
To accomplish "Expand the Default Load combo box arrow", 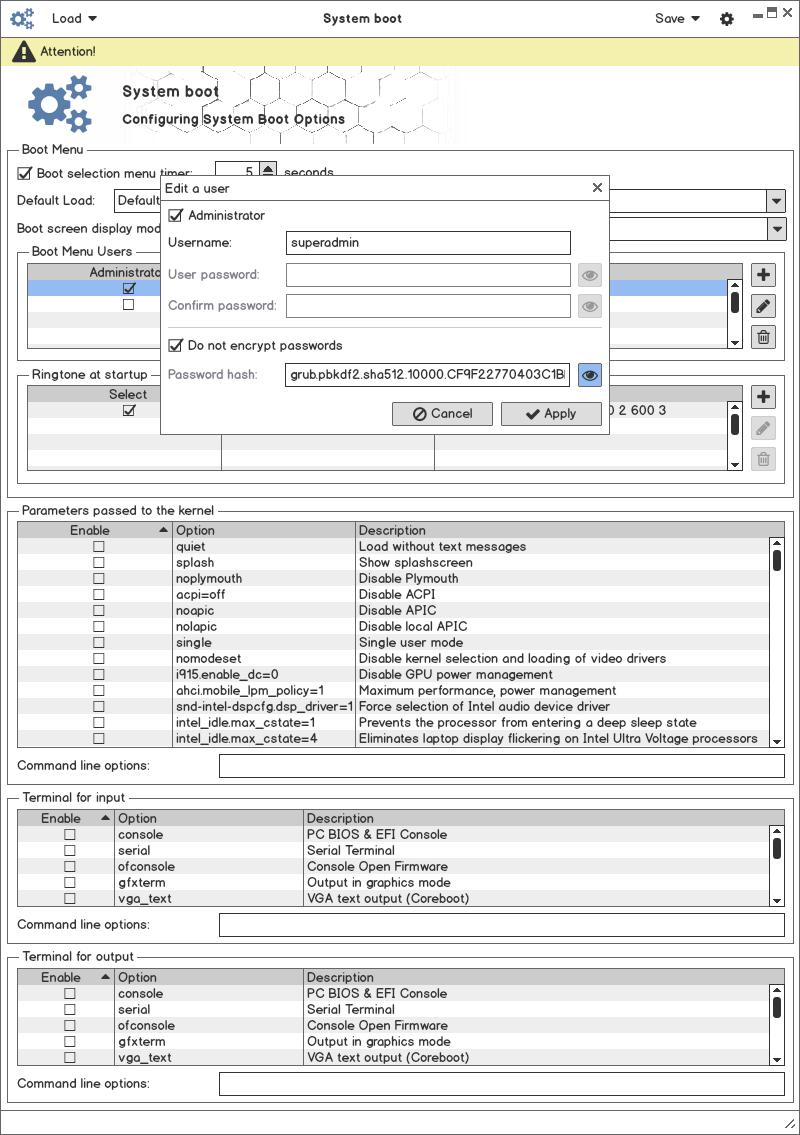I will pyautogui.click(x=776, y=201).
